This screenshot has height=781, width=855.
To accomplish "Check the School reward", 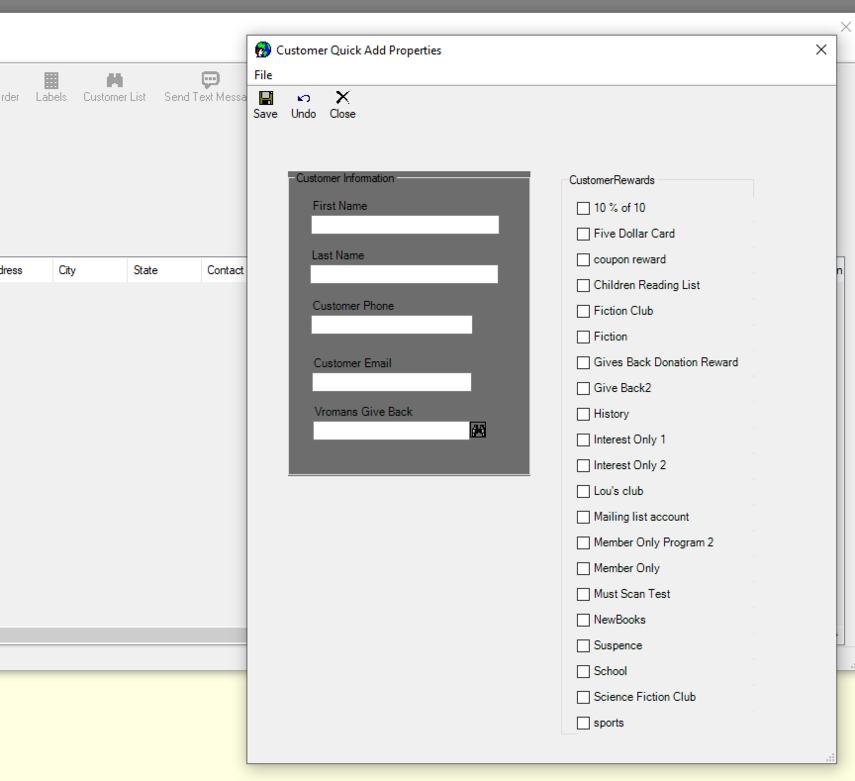I will point(583,671).
